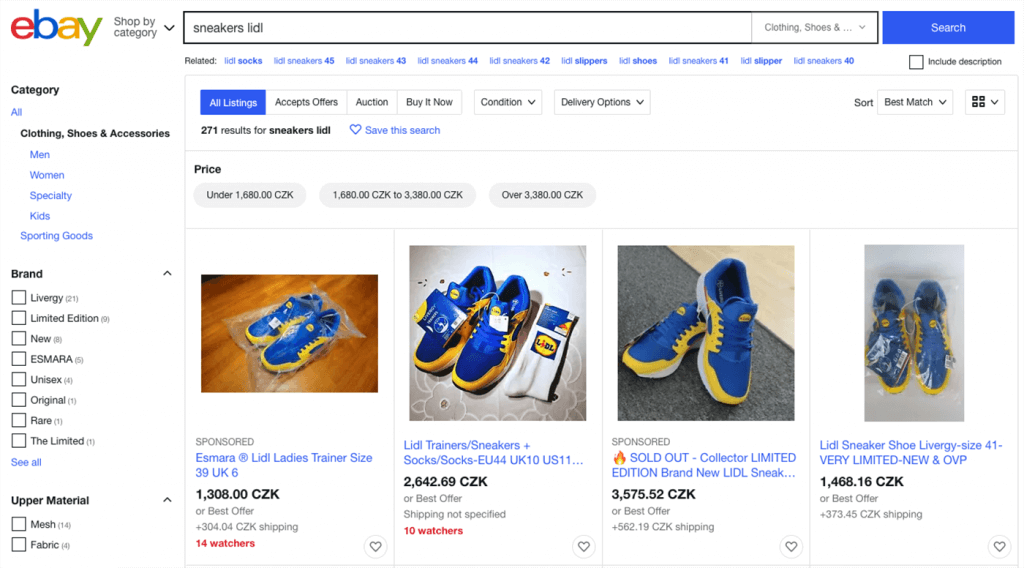Image resolution: width=1024 pixels, height=568 pixels.
Task: Open the Shop by category menu
Action: 143,27
